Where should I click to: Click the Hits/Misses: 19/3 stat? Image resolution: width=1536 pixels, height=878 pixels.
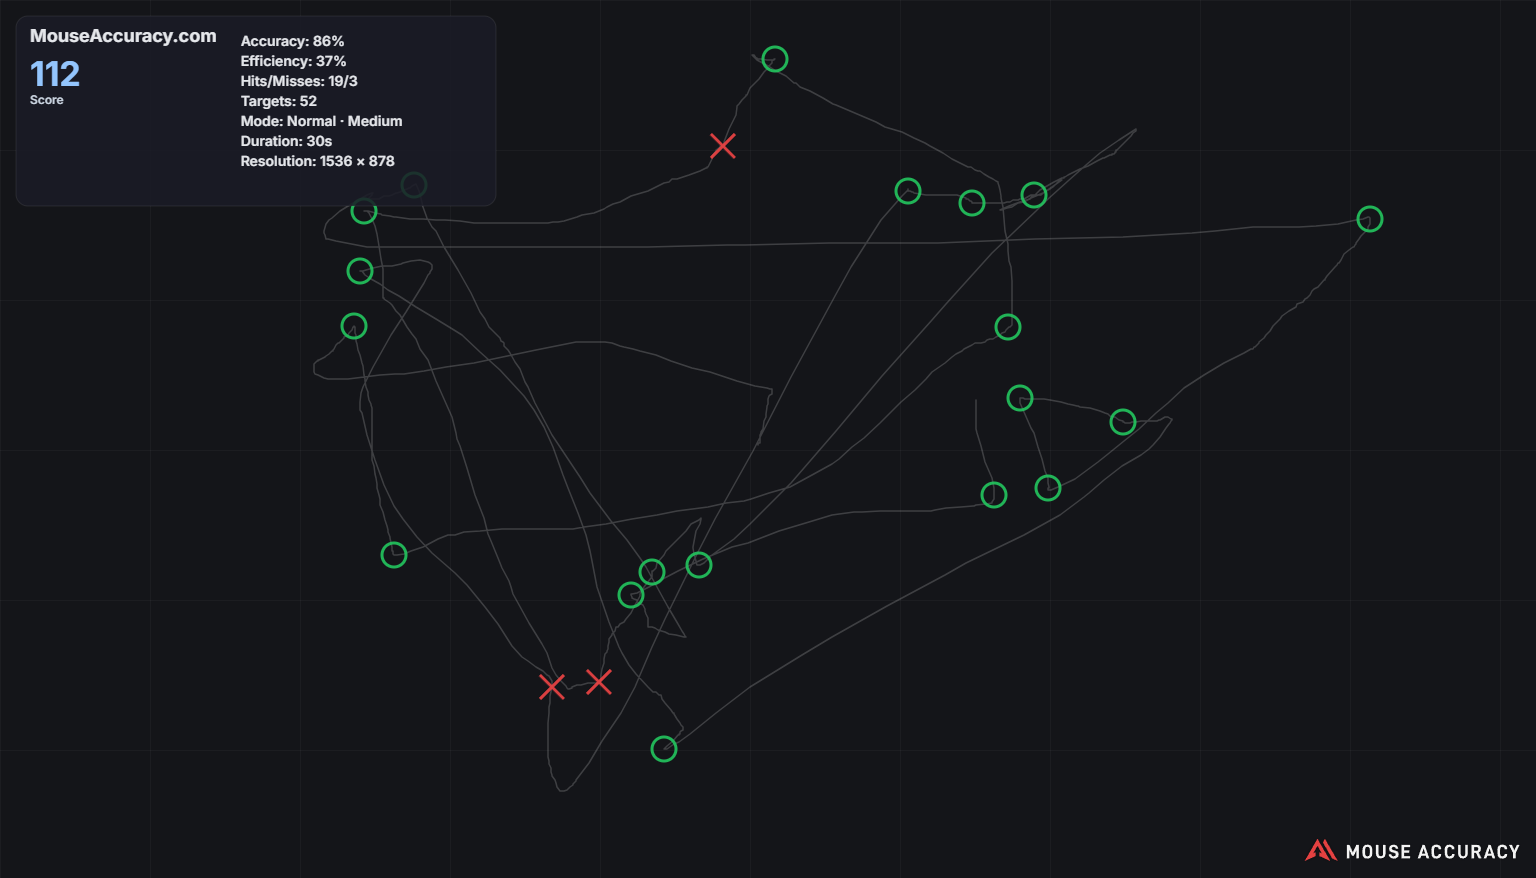299,81
